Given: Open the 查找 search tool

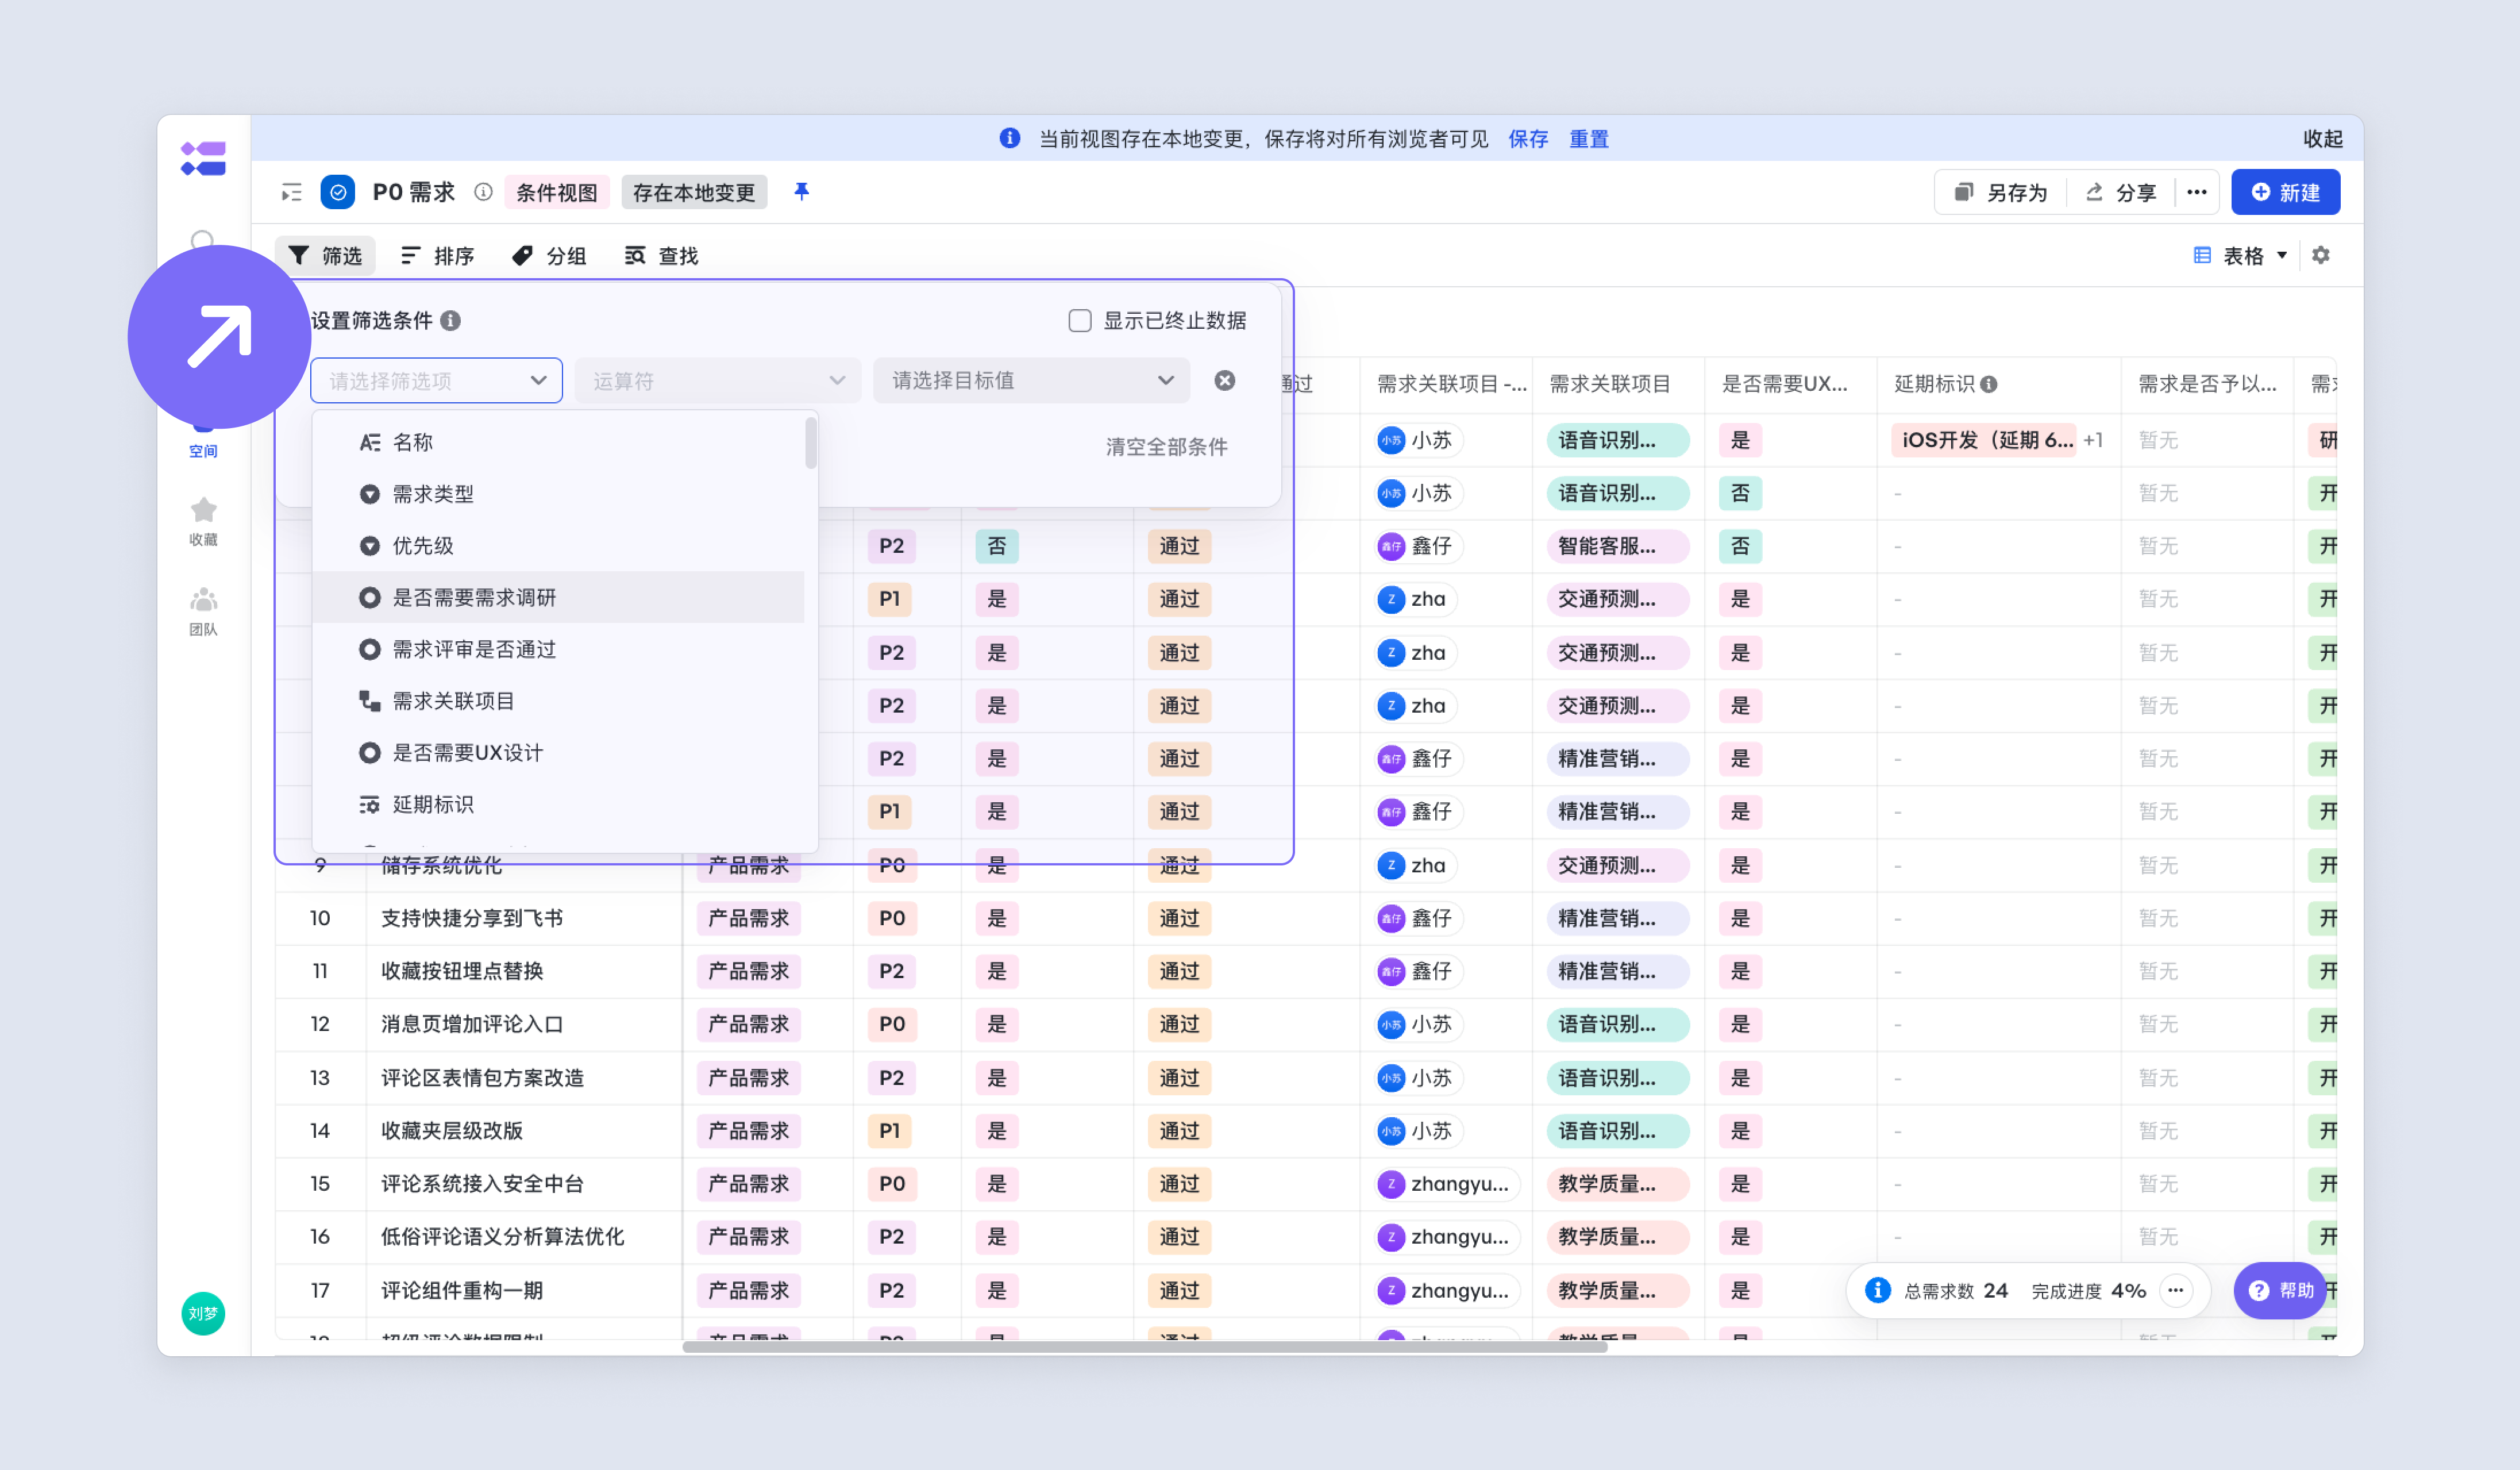Looking at the screenshot, I should (x=661, y=256).
